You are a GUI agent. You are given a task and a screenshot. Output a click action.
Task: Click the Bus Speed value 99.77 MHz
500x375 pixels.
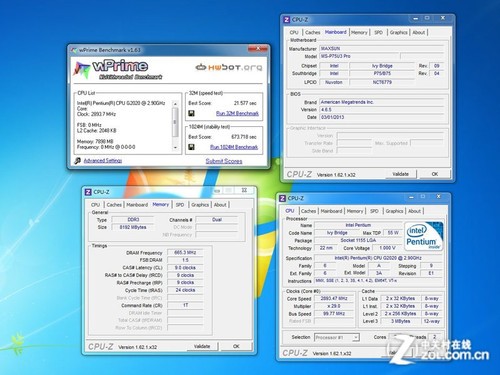click(x=334, y=314)
